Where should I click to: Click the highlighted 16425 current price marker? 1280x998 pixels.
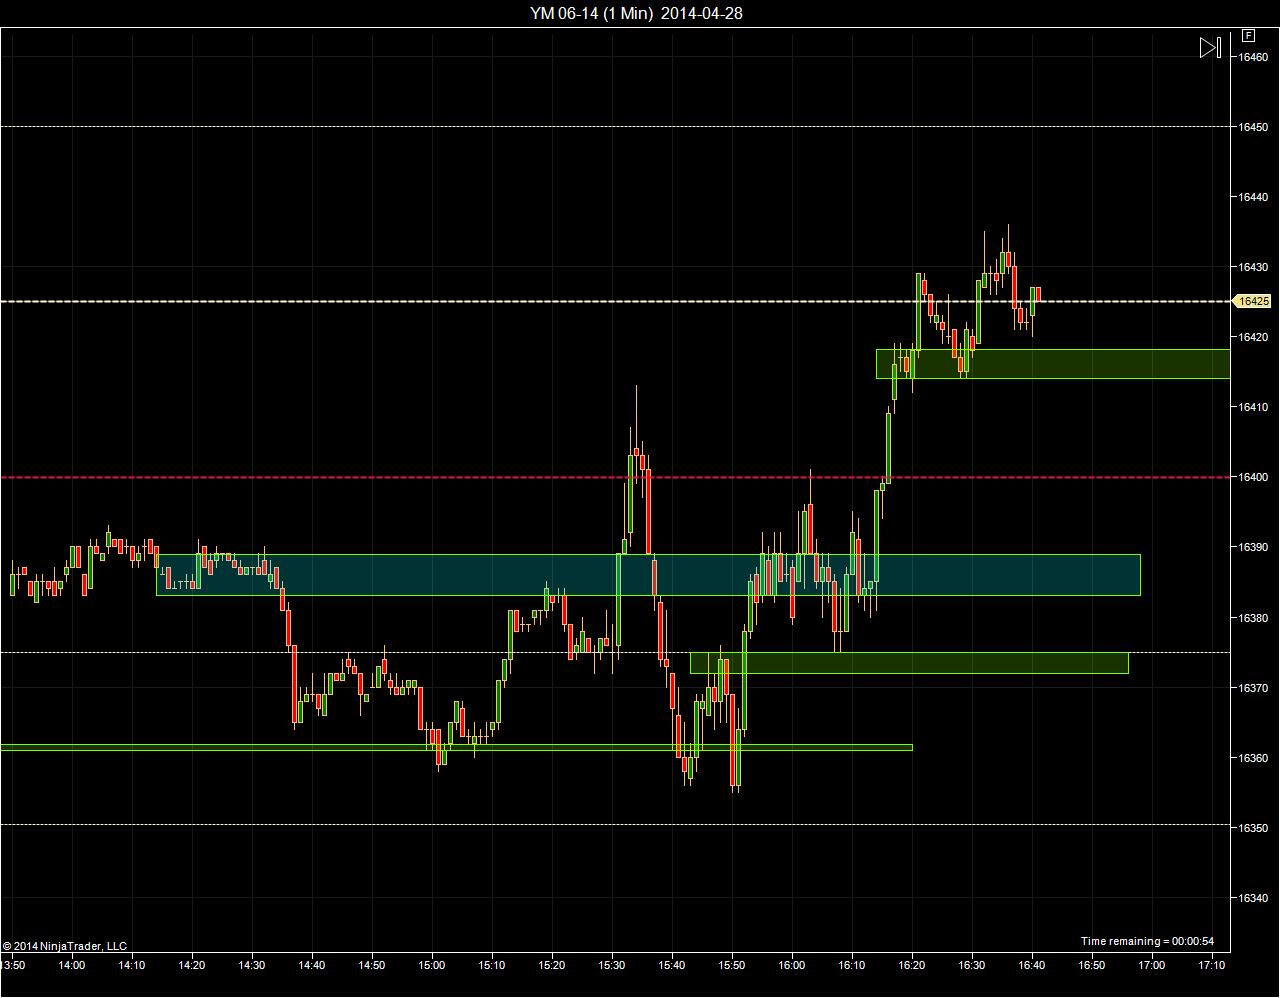1254,301
